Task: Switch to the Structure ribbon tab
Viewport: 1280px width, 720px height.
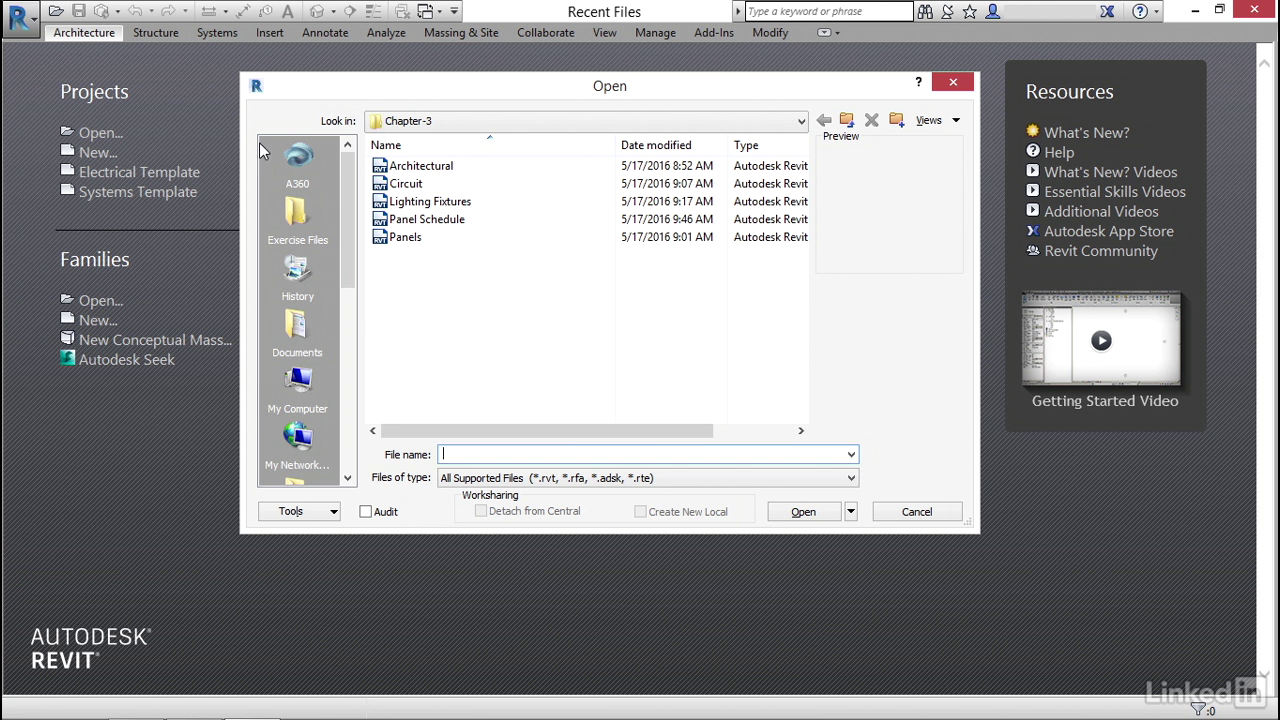Action: pyautogui.click(x=156, y=32)
